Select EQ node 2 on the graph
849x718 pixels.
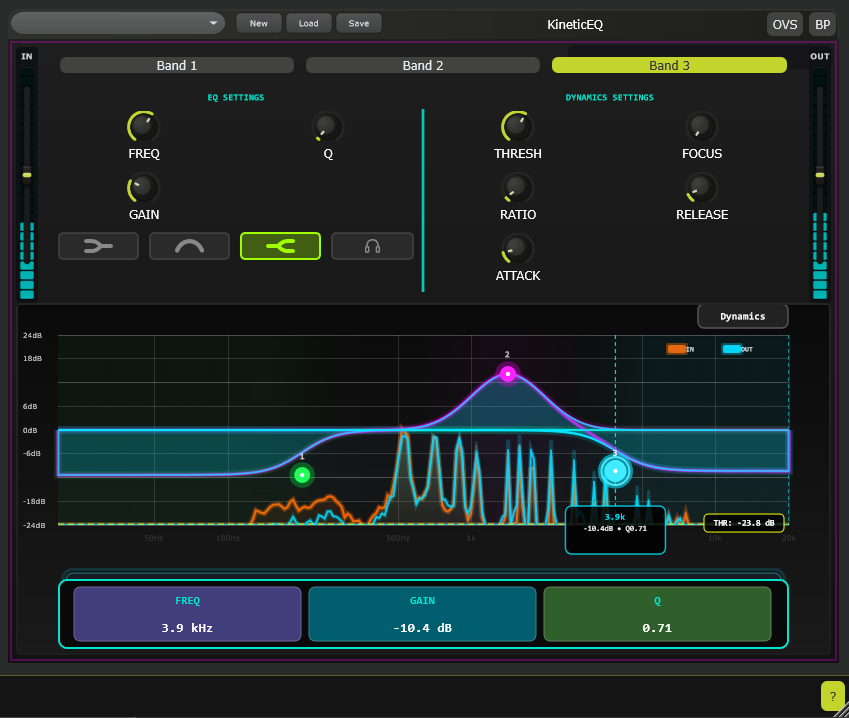coord(507,373)
